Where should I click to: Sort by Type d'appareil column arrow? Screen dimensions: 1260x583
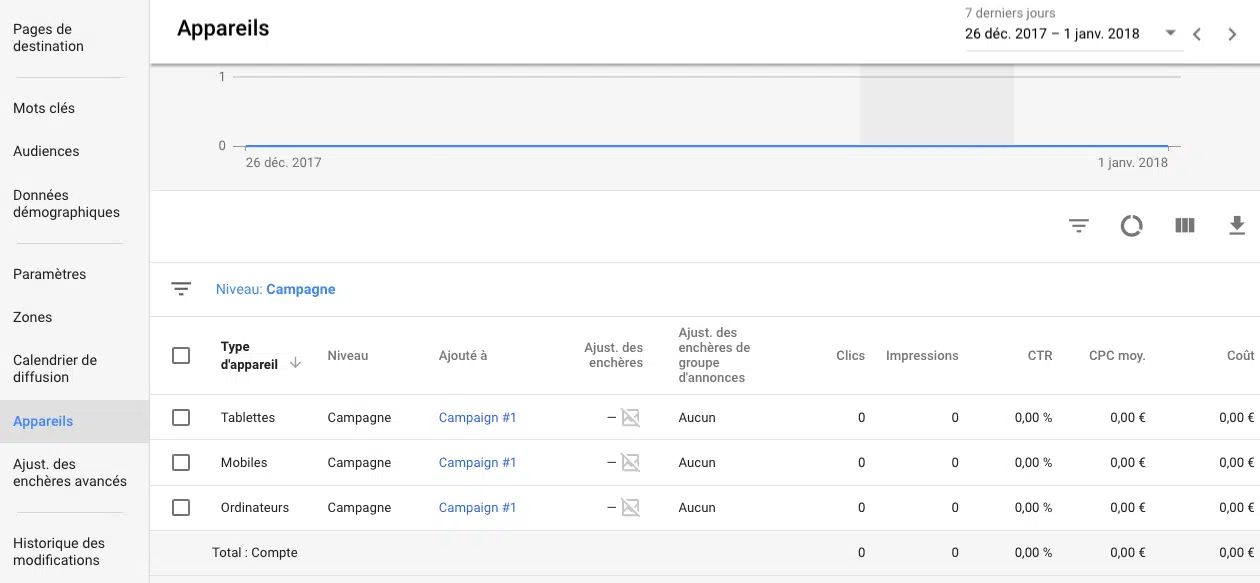[x=295, y=363]
